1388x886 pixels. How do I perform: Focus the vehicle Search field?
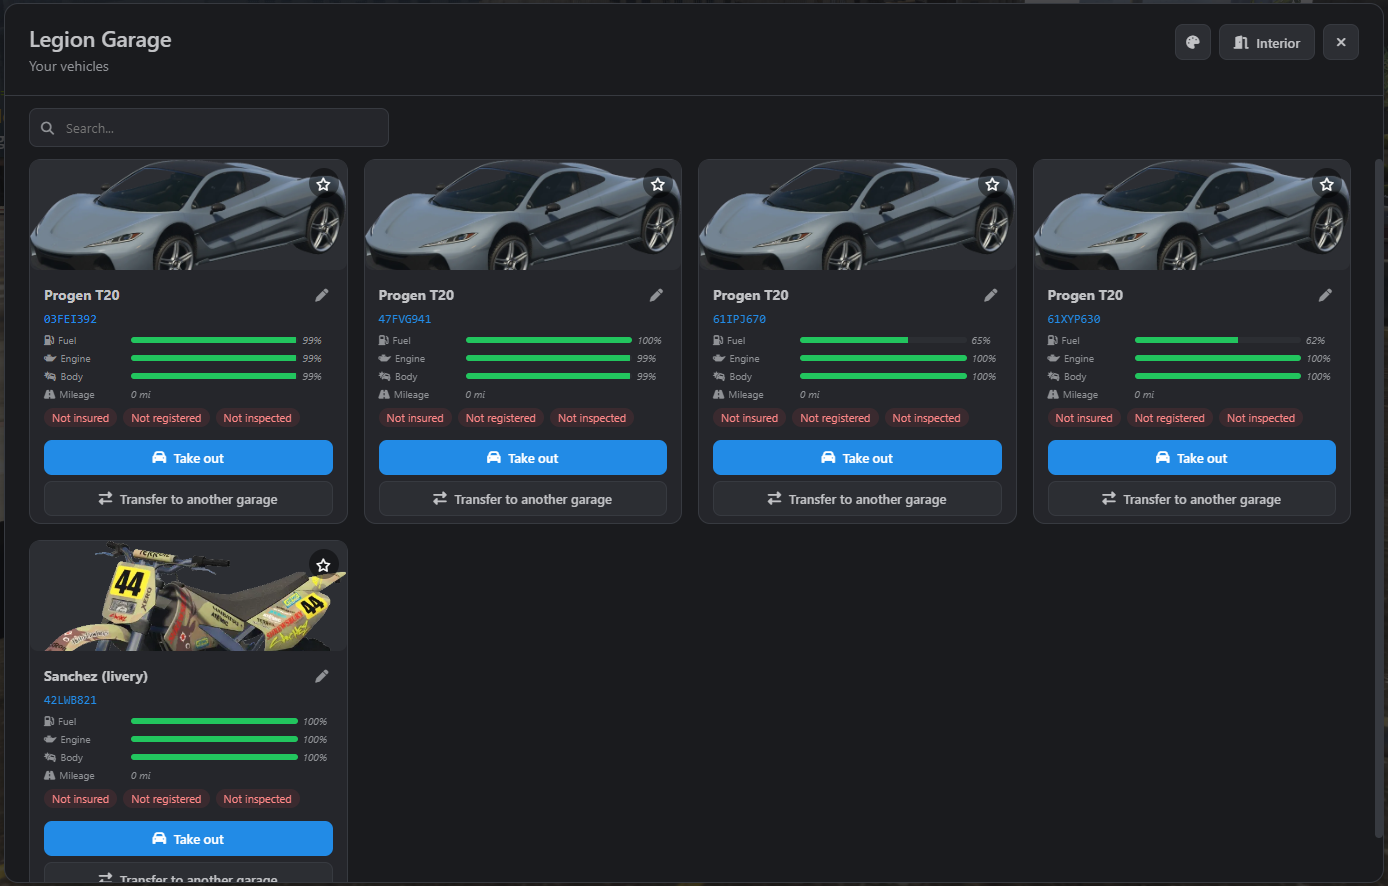tap(208, 128)
